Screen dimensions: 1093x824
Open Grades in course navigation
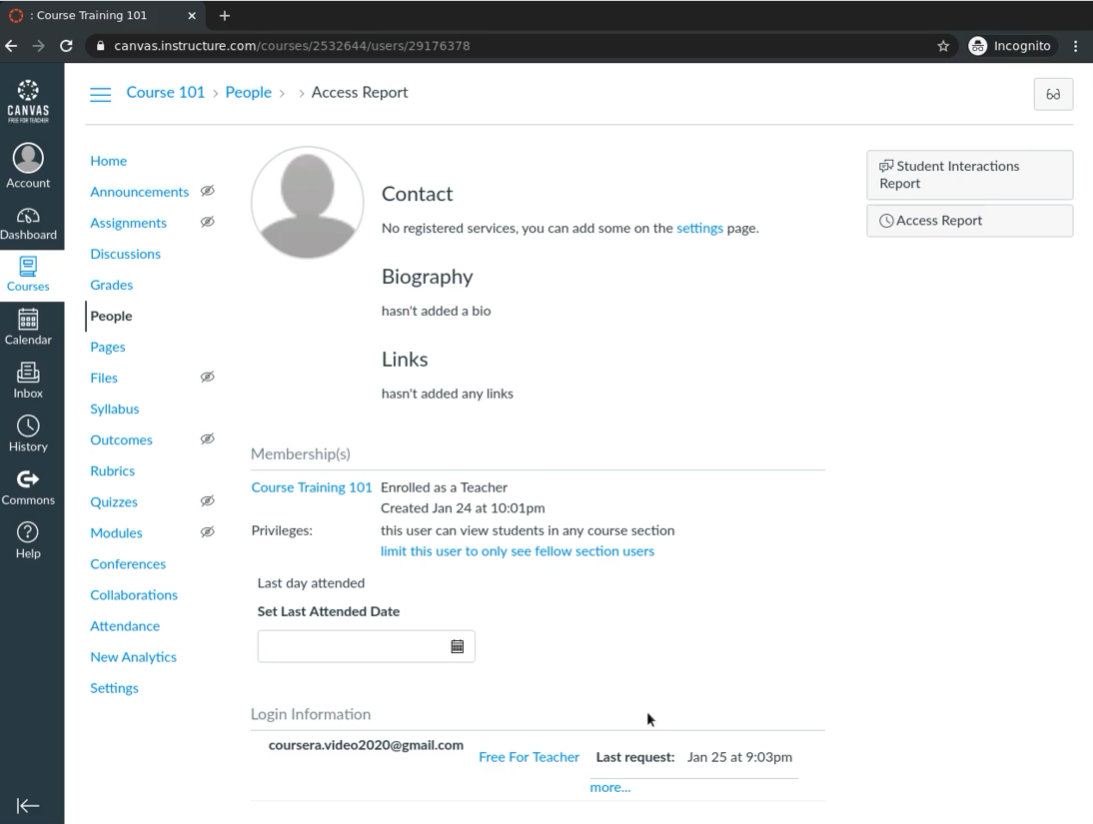pos(111,285)
